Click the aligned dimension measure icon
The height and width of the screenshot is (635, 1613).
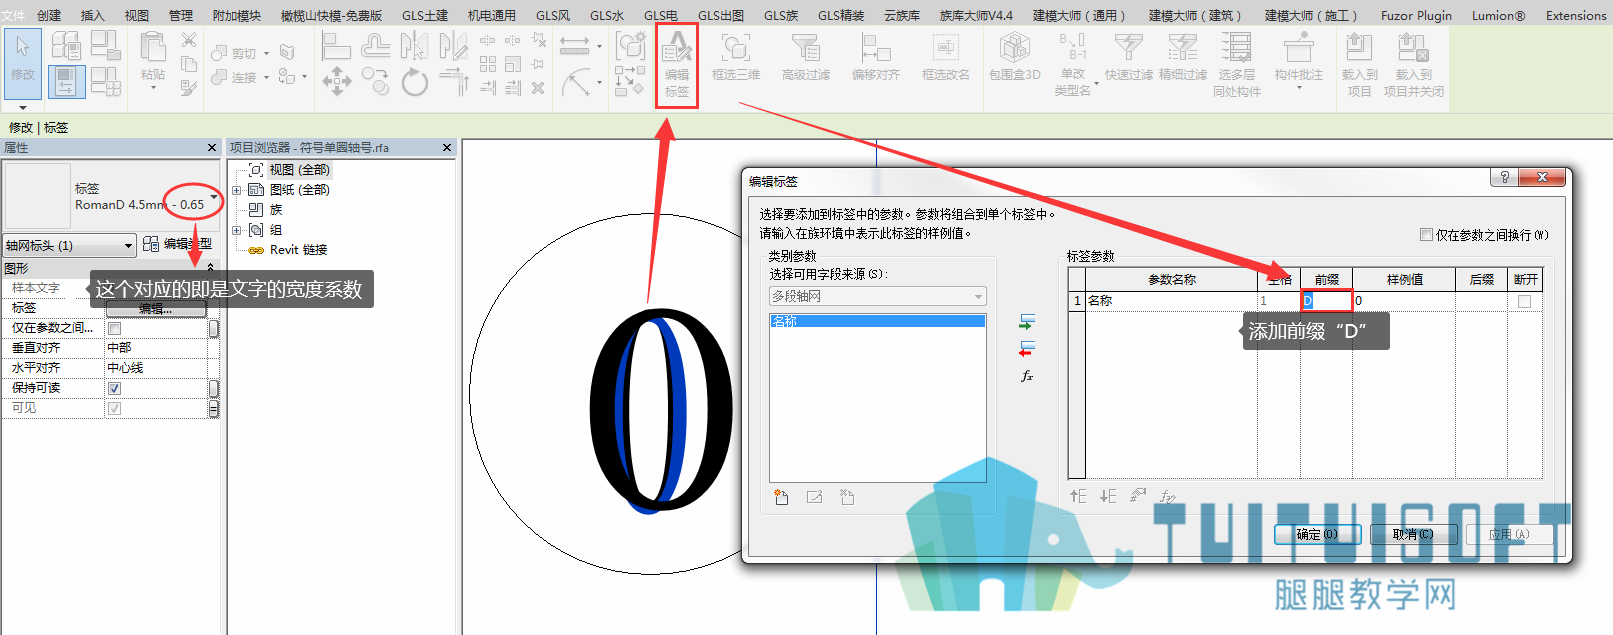pos(575,45)
